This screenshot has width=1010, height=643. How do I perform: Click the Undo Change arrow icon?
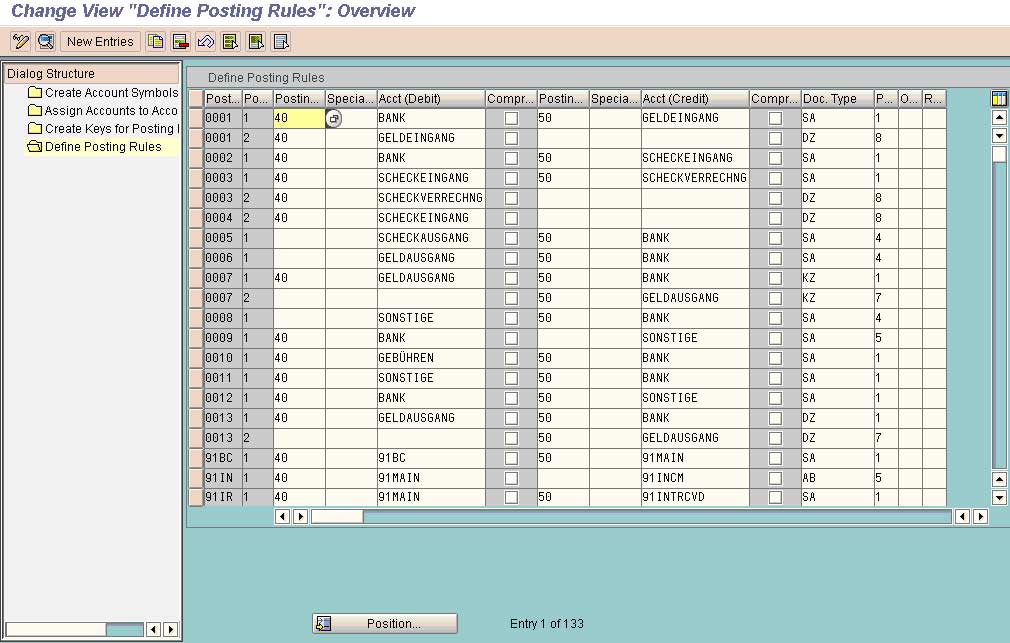tap(205, 42)
